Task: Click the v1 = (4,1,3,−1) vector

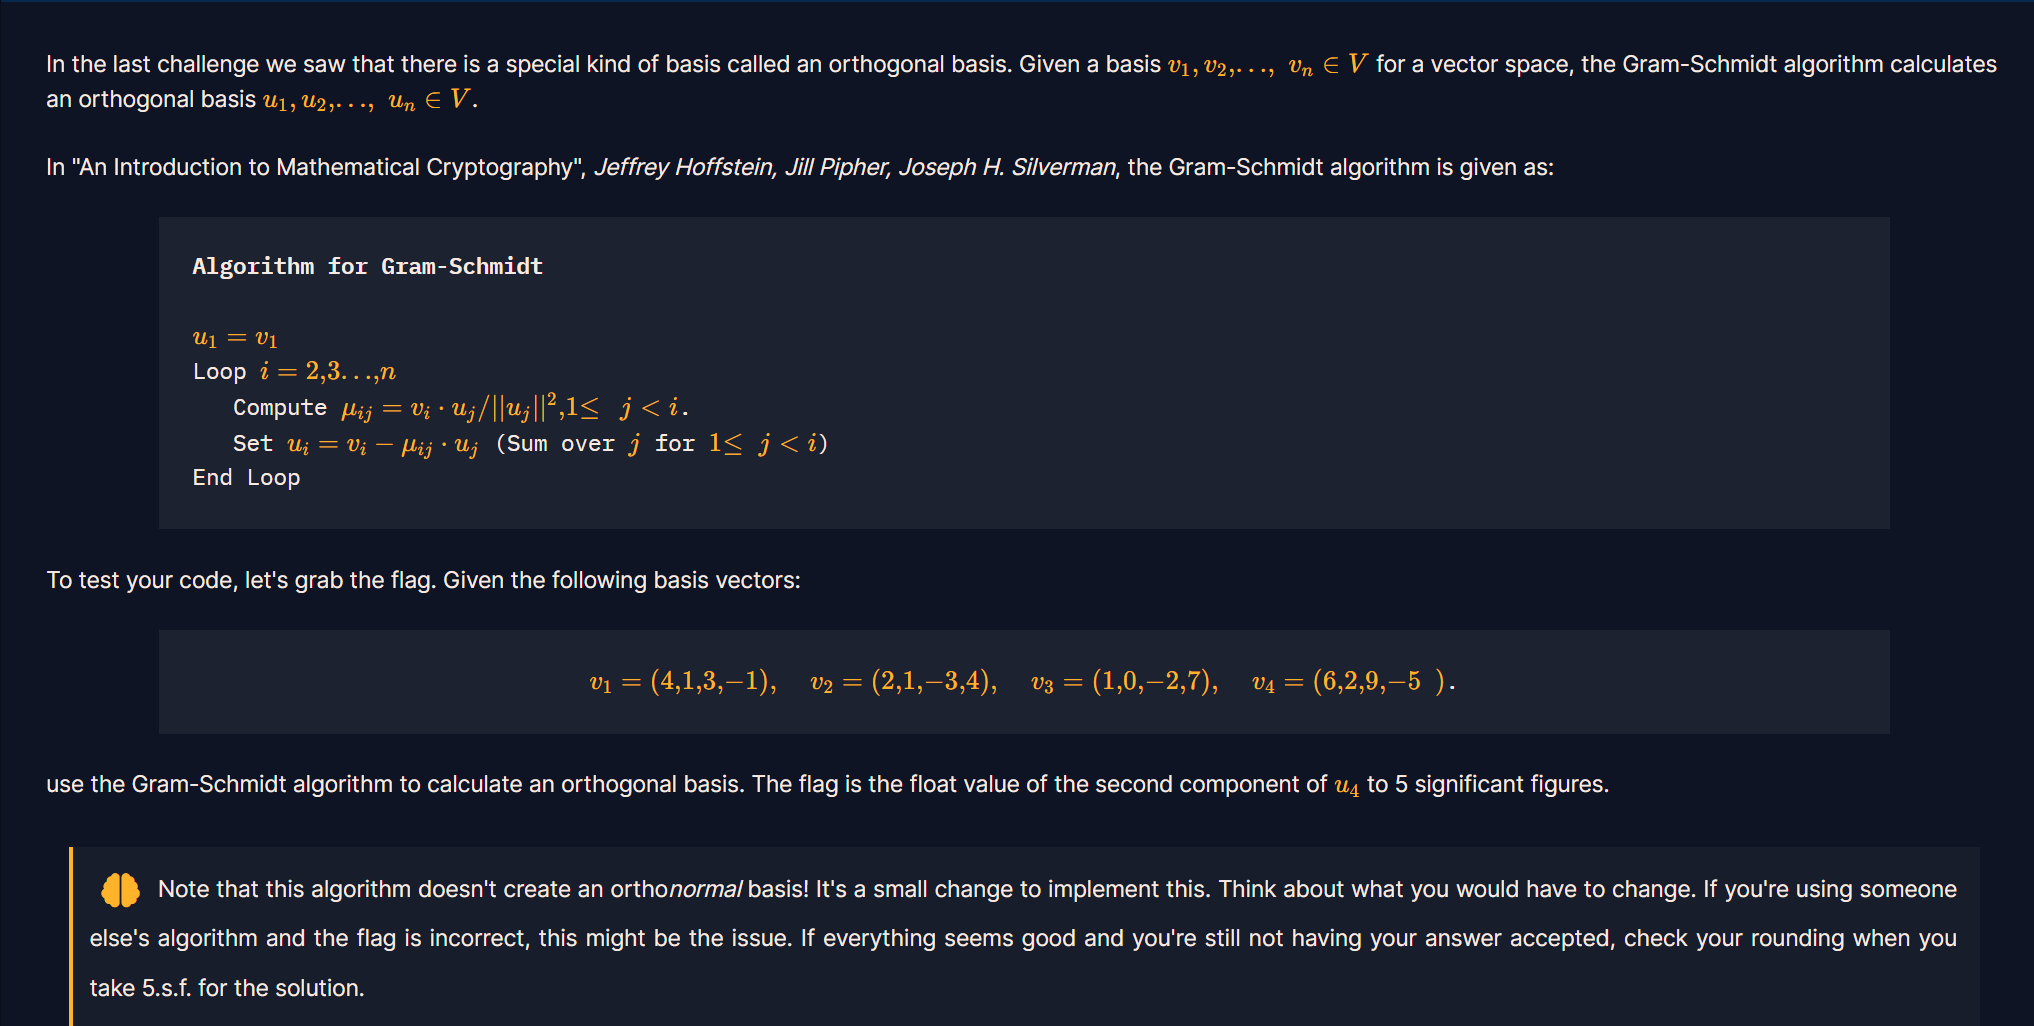Action: tap(683, 682)
